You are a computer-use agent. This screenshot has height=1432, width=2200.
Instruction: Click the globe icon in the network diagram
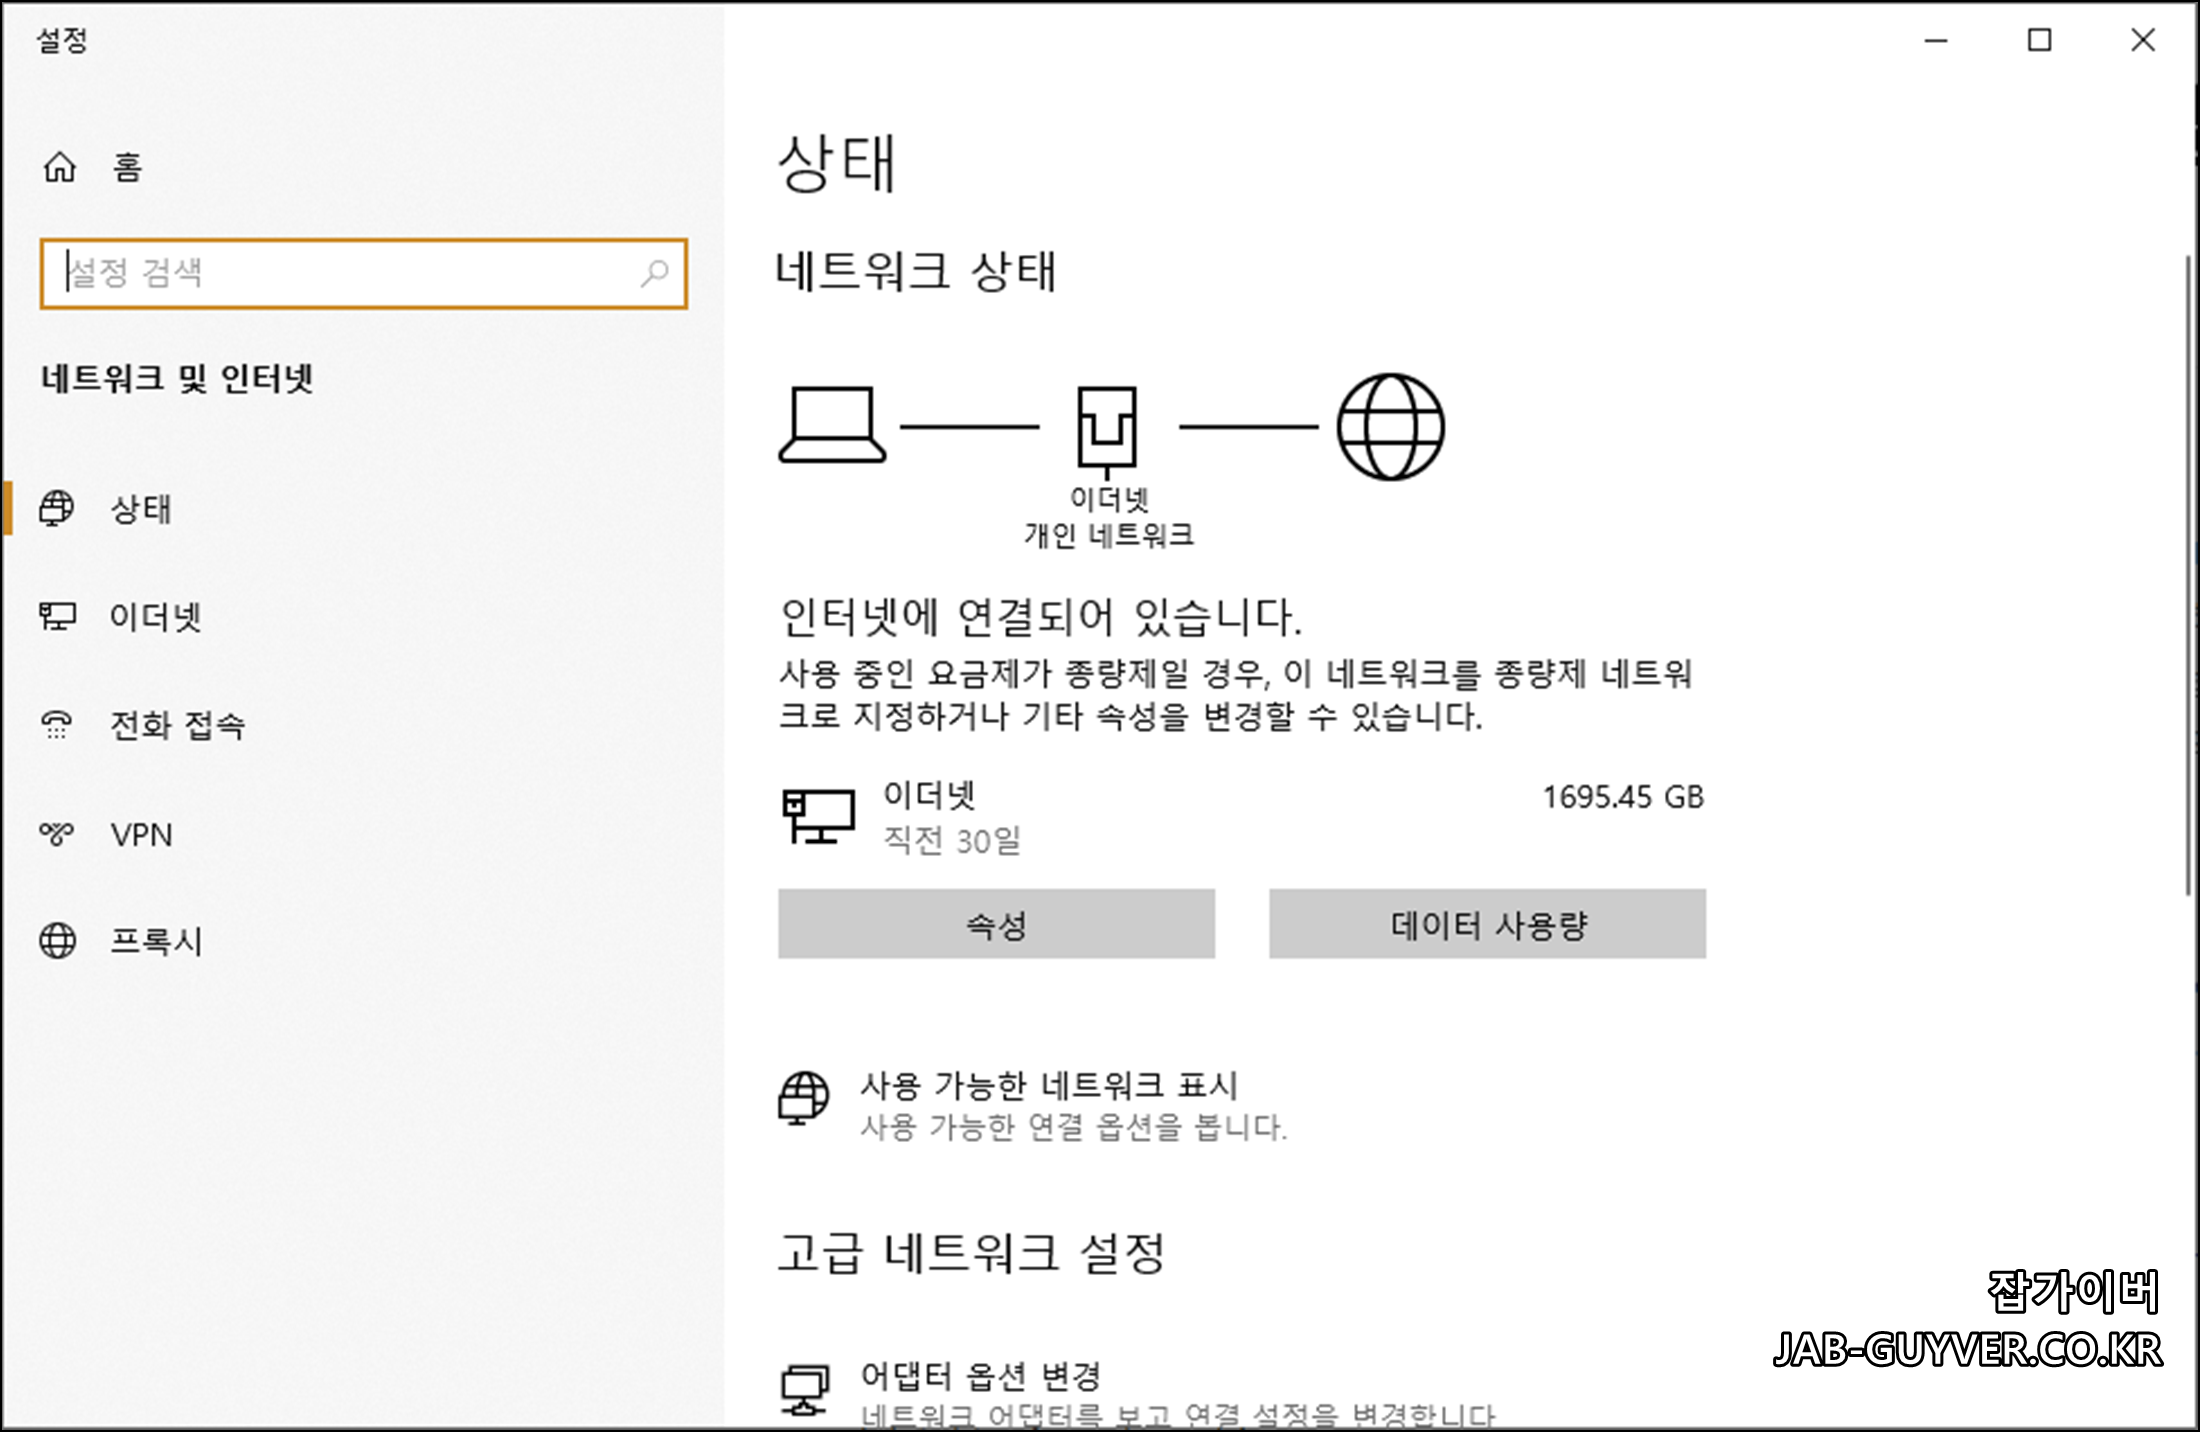pyautogui.click(x=1390, y=427)
